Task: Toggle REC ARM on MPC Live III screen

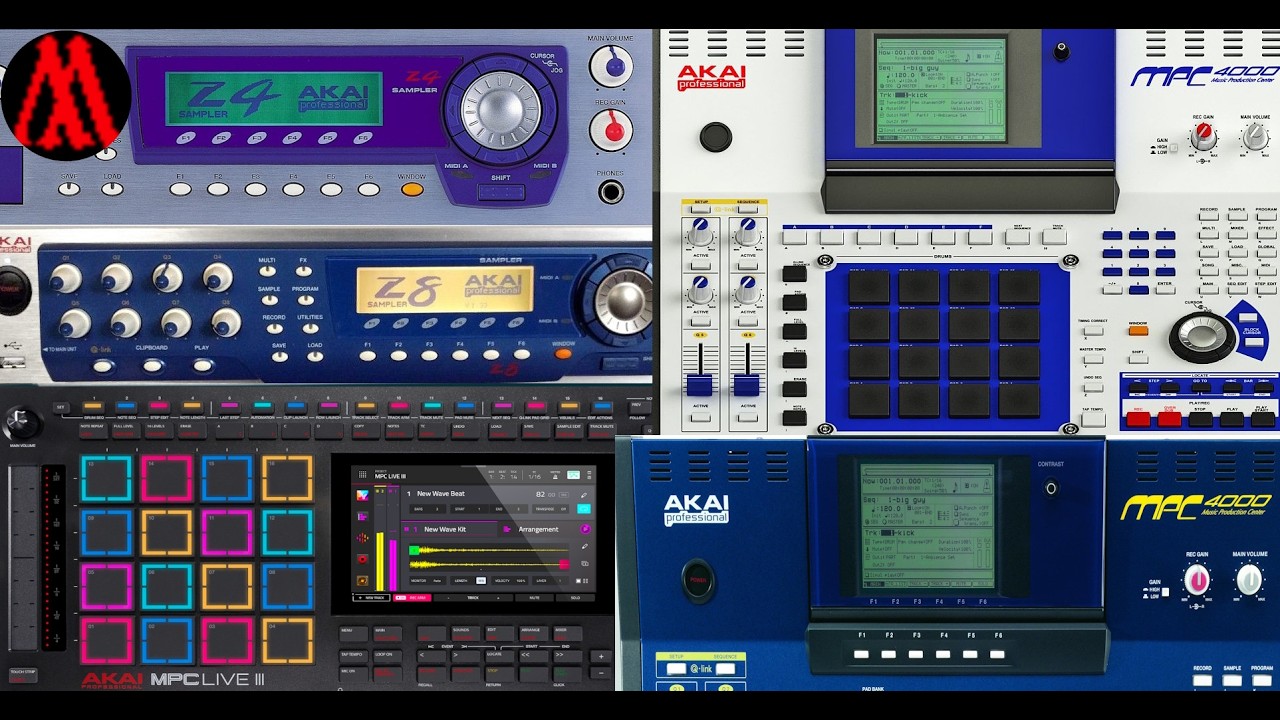Action: pyautogui.click(x=412, y=598)
